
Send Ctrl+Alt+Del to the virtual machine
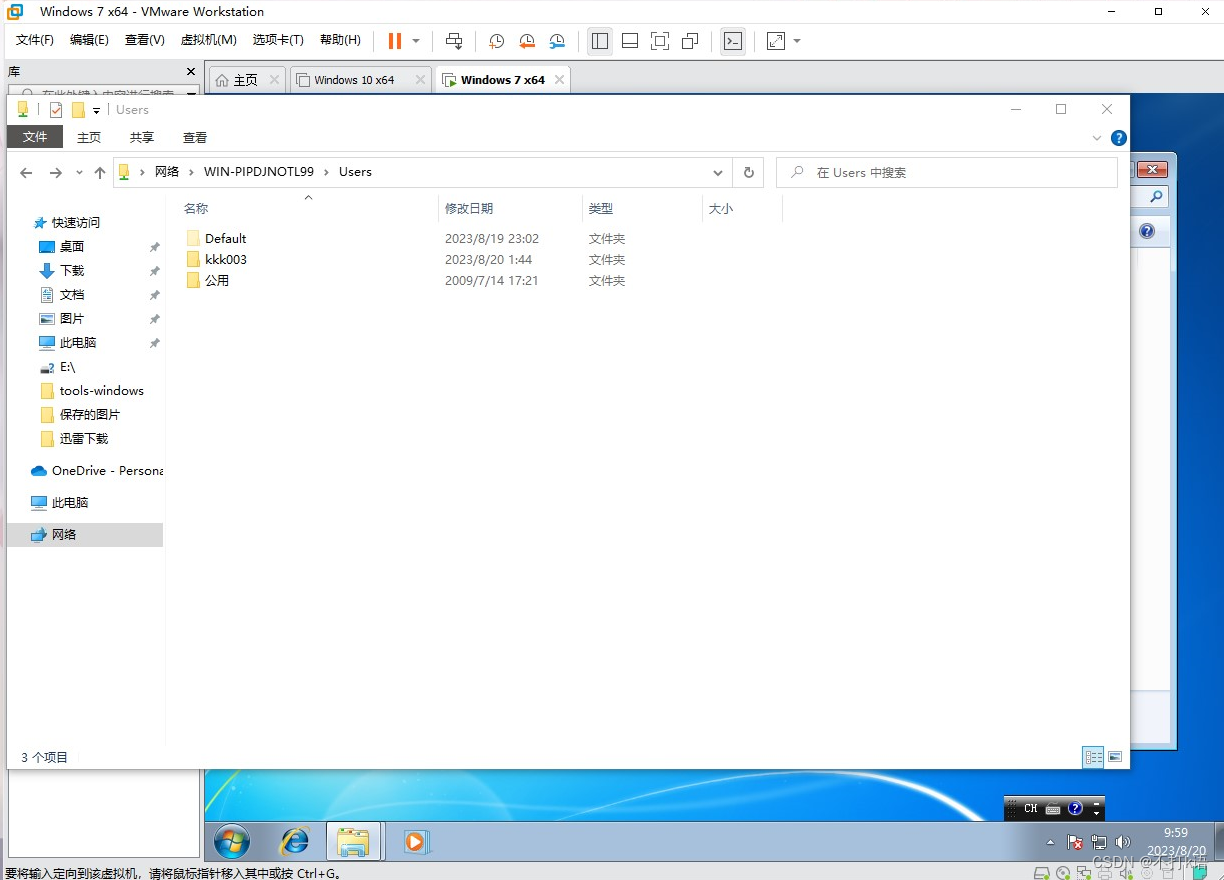[454, 41]
